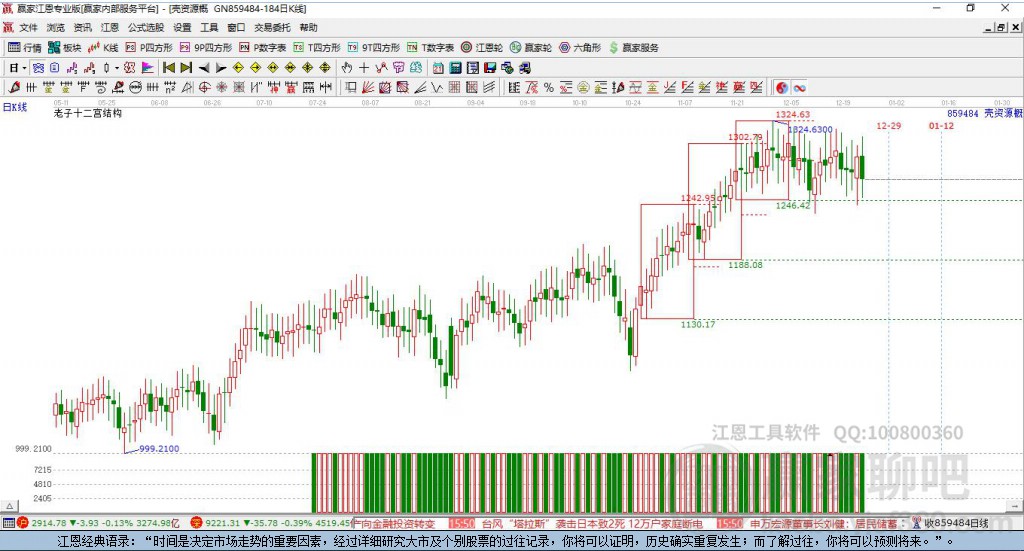Click the 老子十二宫结构 indicator title
This screenshot has height=551, width=1024.
(x=88, y=113)
